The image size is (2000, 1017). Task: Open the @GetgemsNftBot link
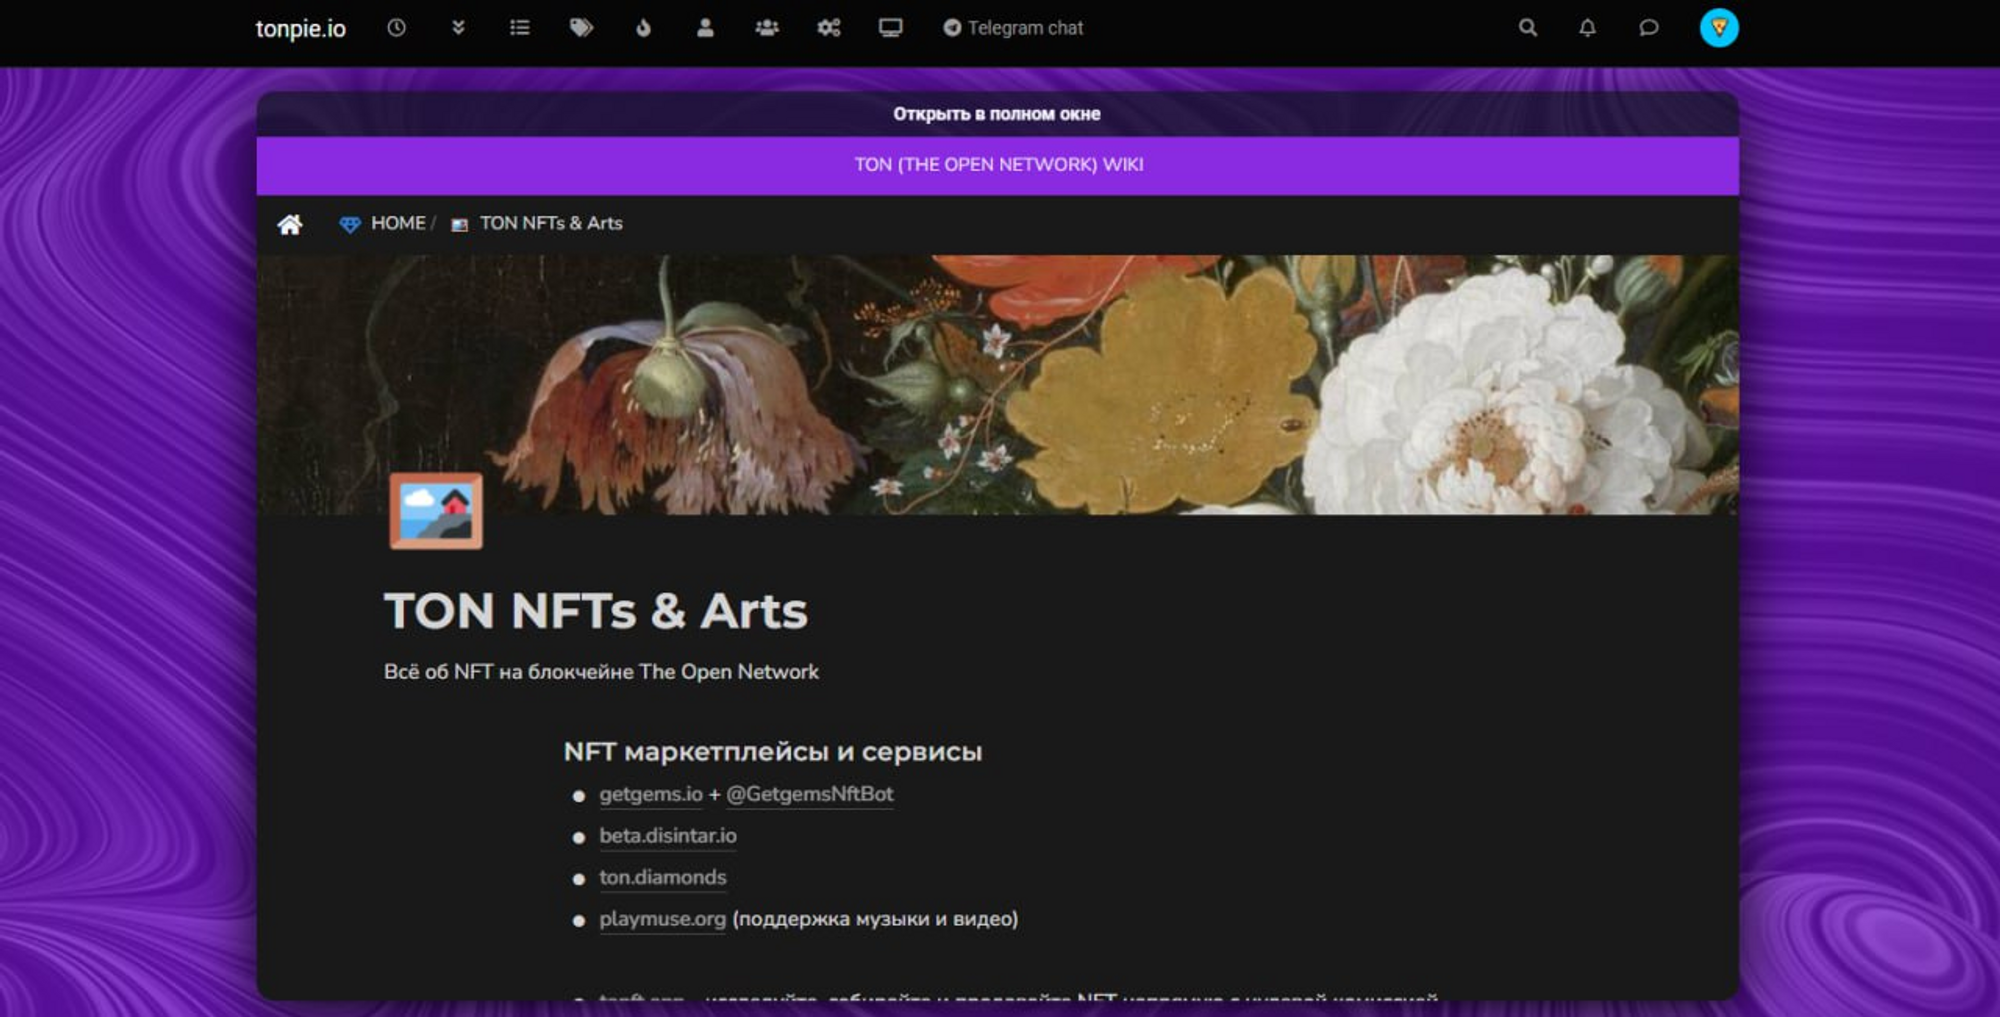tap(810, 794)
